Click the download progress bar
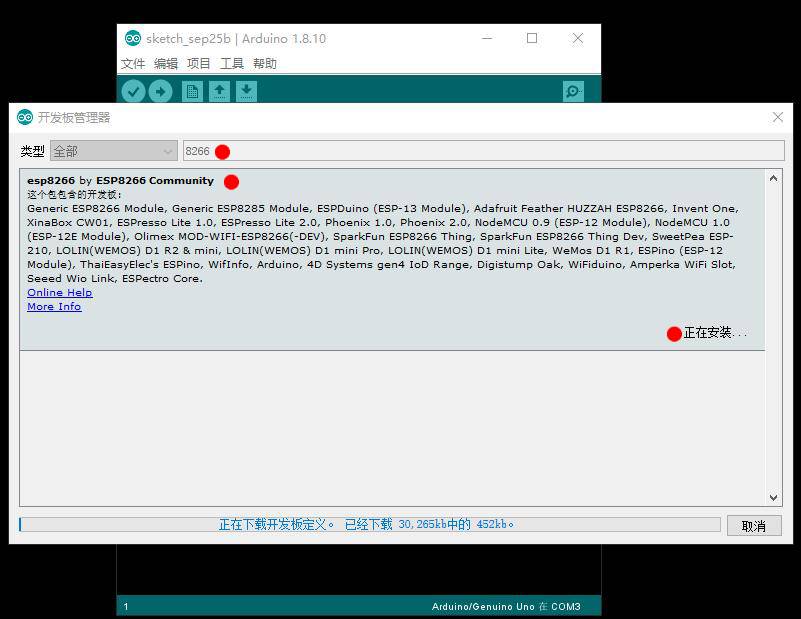The image size is (801, 619). (370, 525)
